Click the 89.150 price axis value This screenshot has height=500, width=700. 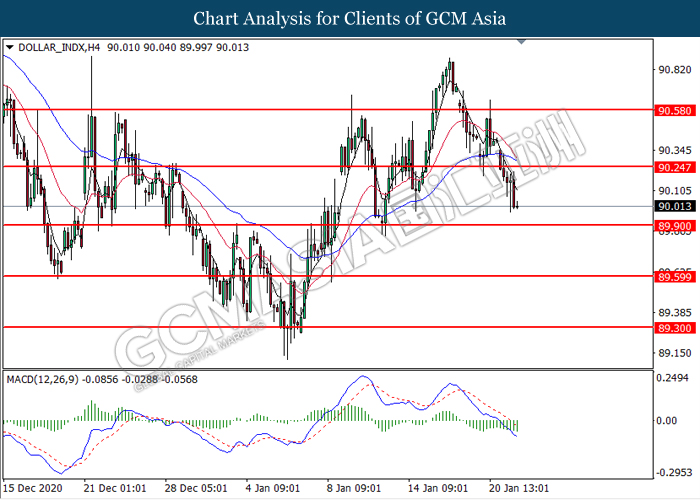coord(675,353)
